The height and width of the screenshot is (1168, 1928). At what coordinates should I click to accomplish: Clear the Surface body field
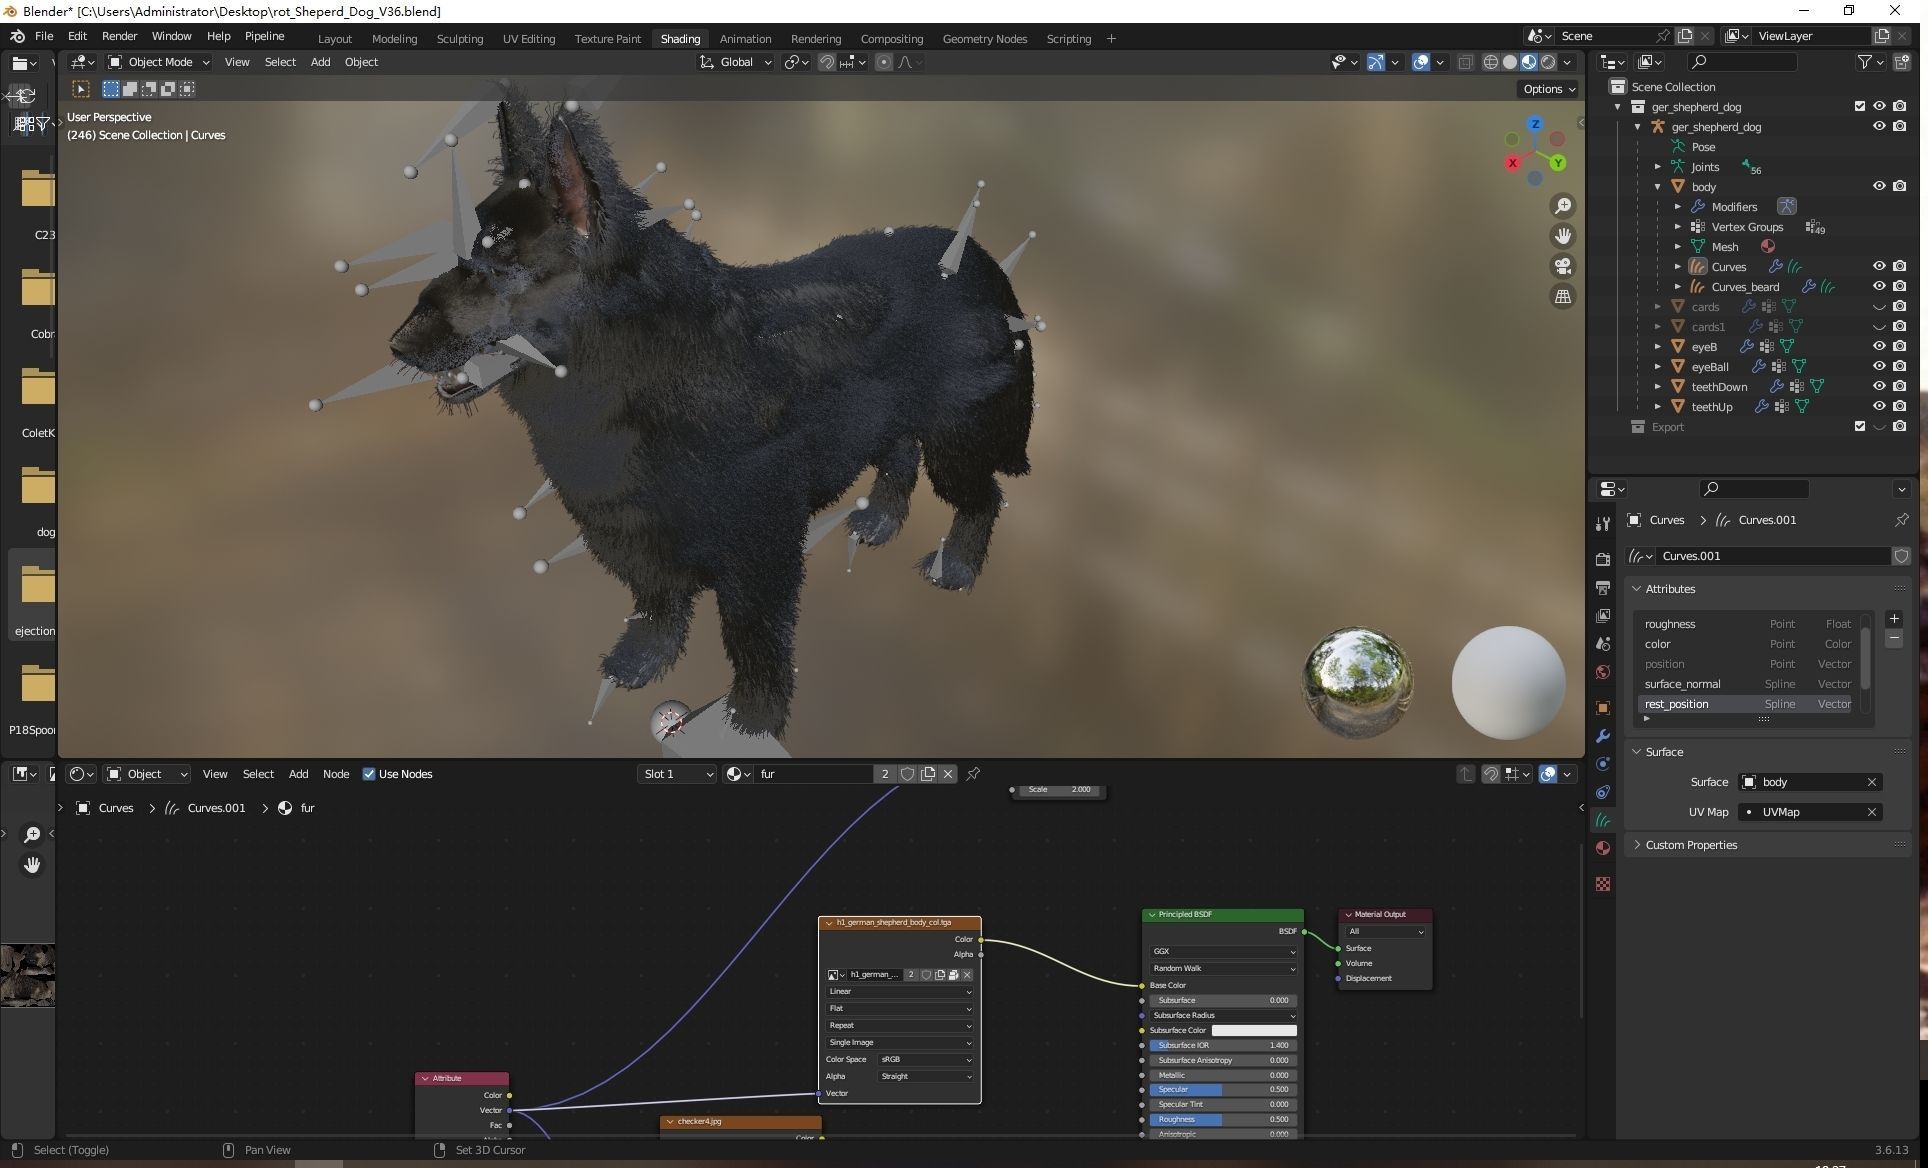(x=1871, y=782)
